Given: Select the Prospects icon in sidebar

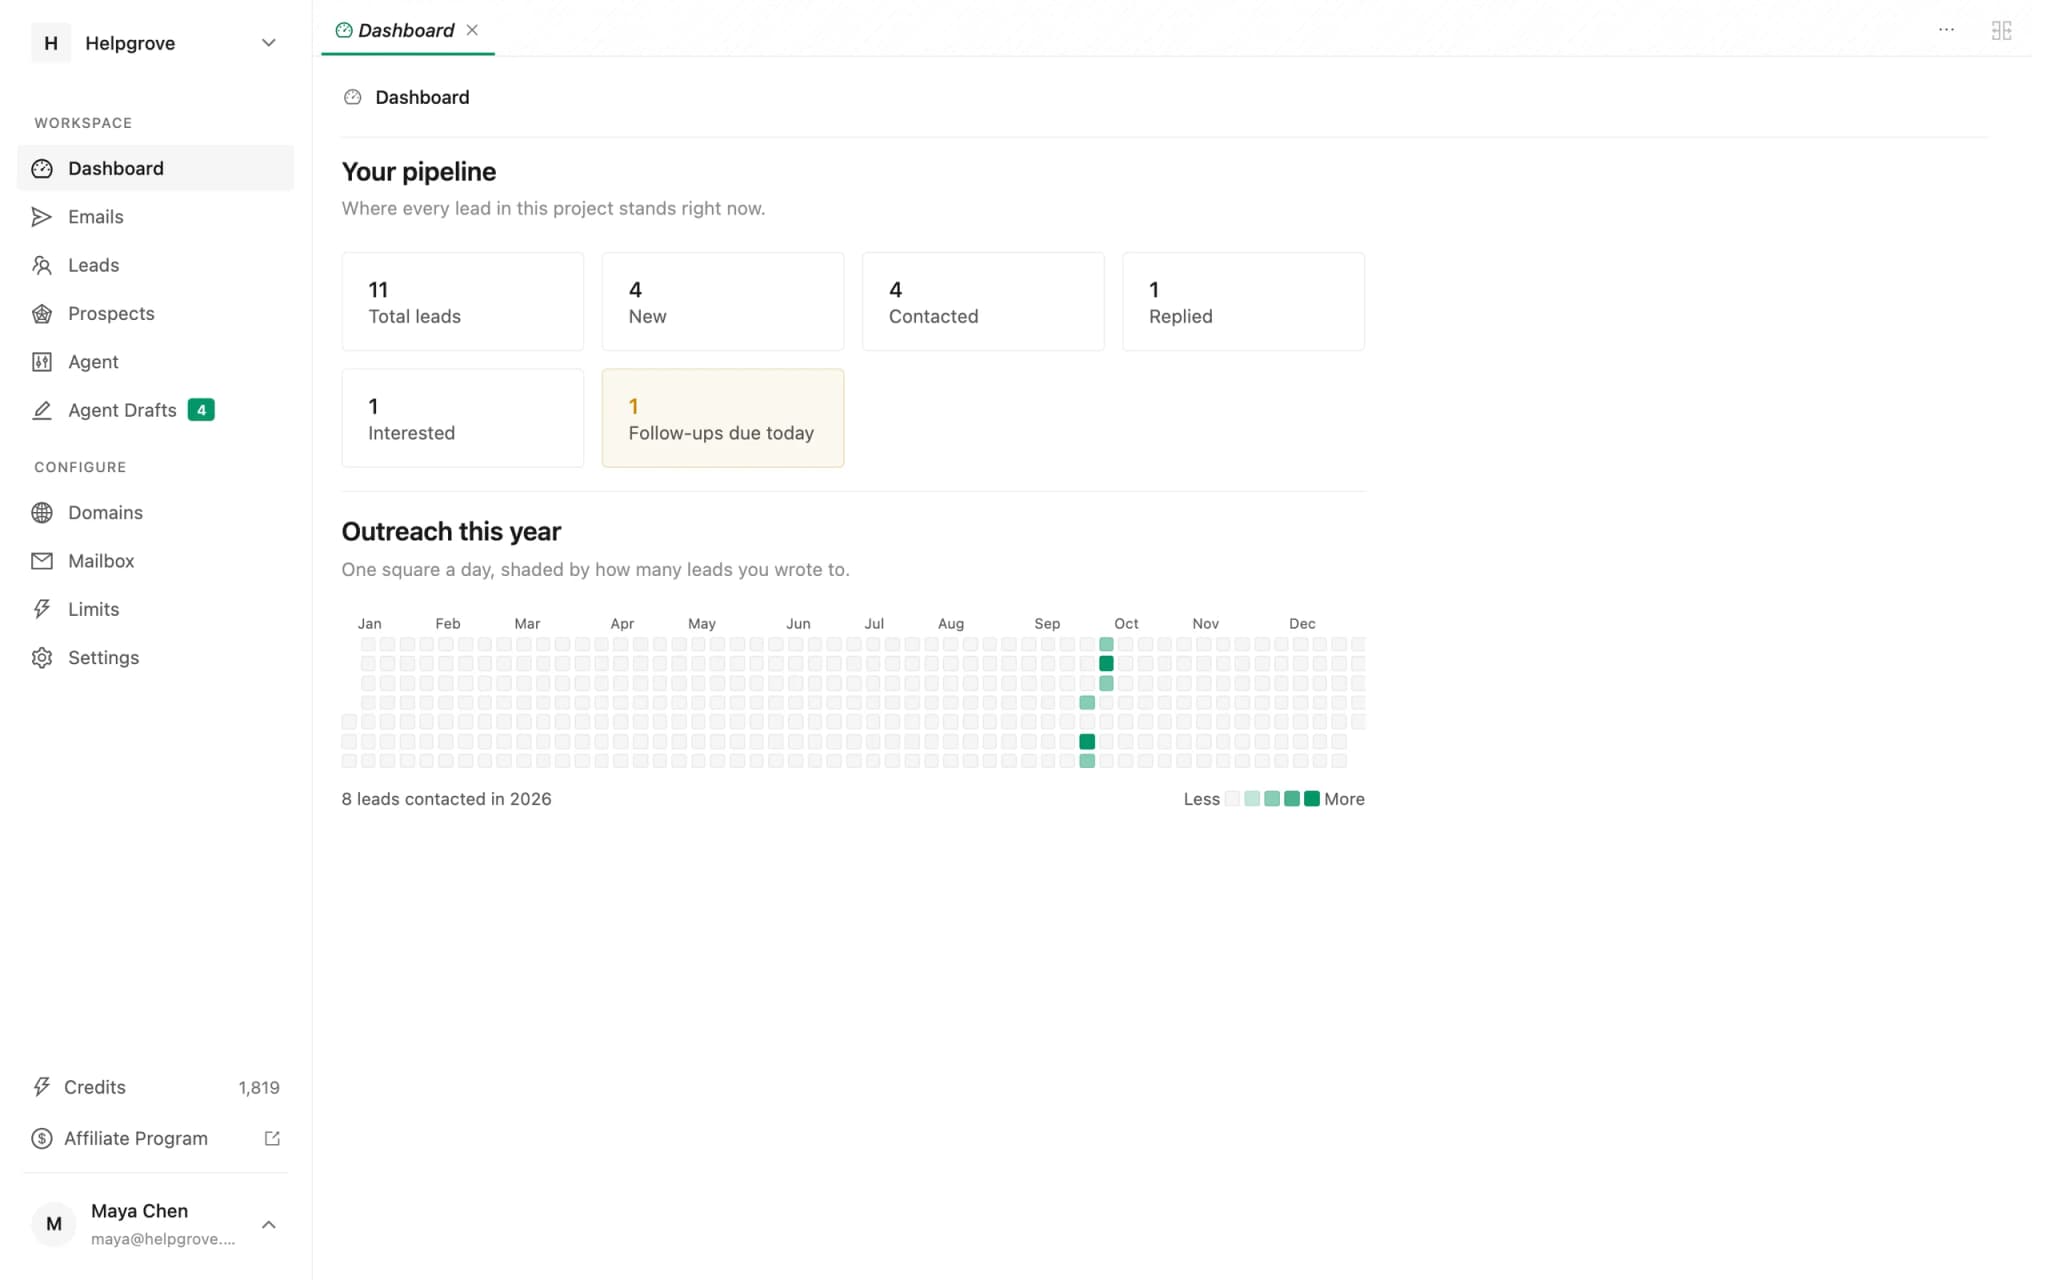Looking at the screenshot, I should 42,314.
